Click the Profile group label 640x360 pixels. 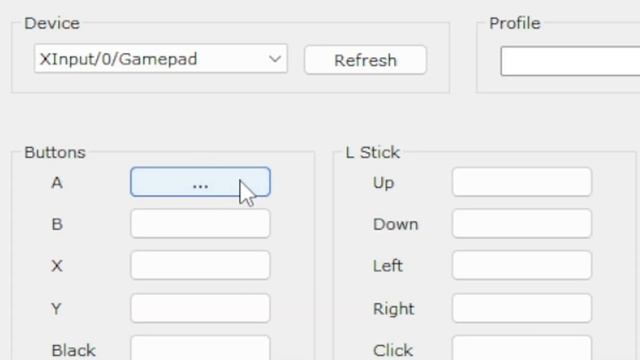(515, 23)
